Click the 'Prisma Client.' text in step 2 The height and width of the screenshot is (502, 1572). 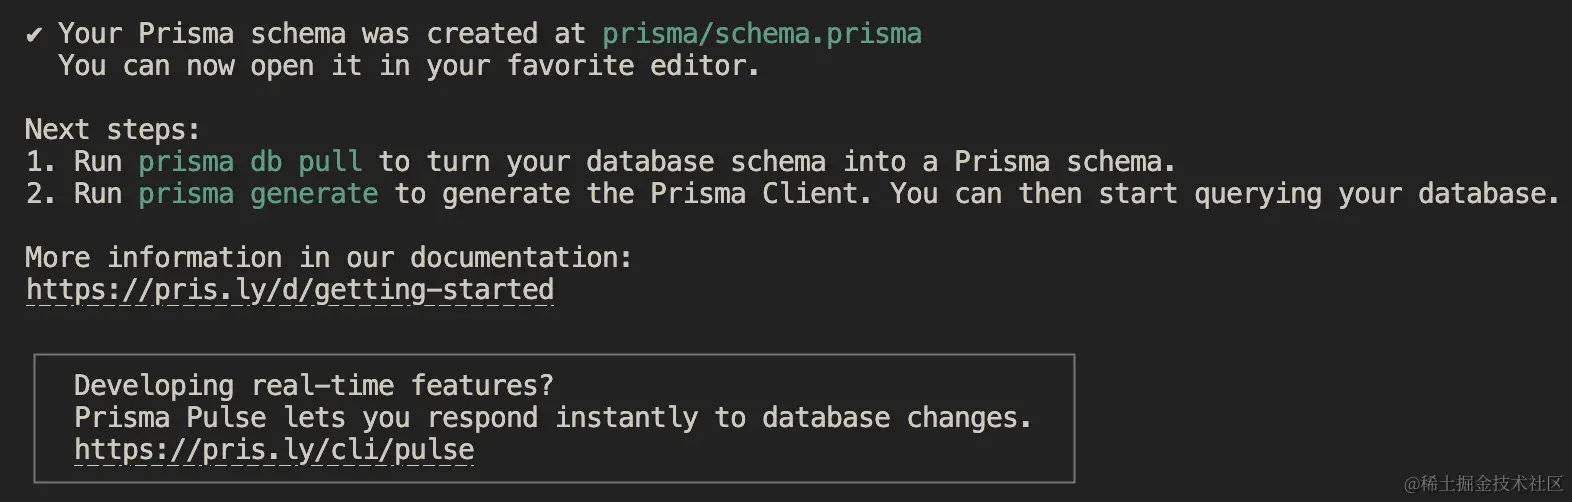pyautogui.click(x=761, y=194)
